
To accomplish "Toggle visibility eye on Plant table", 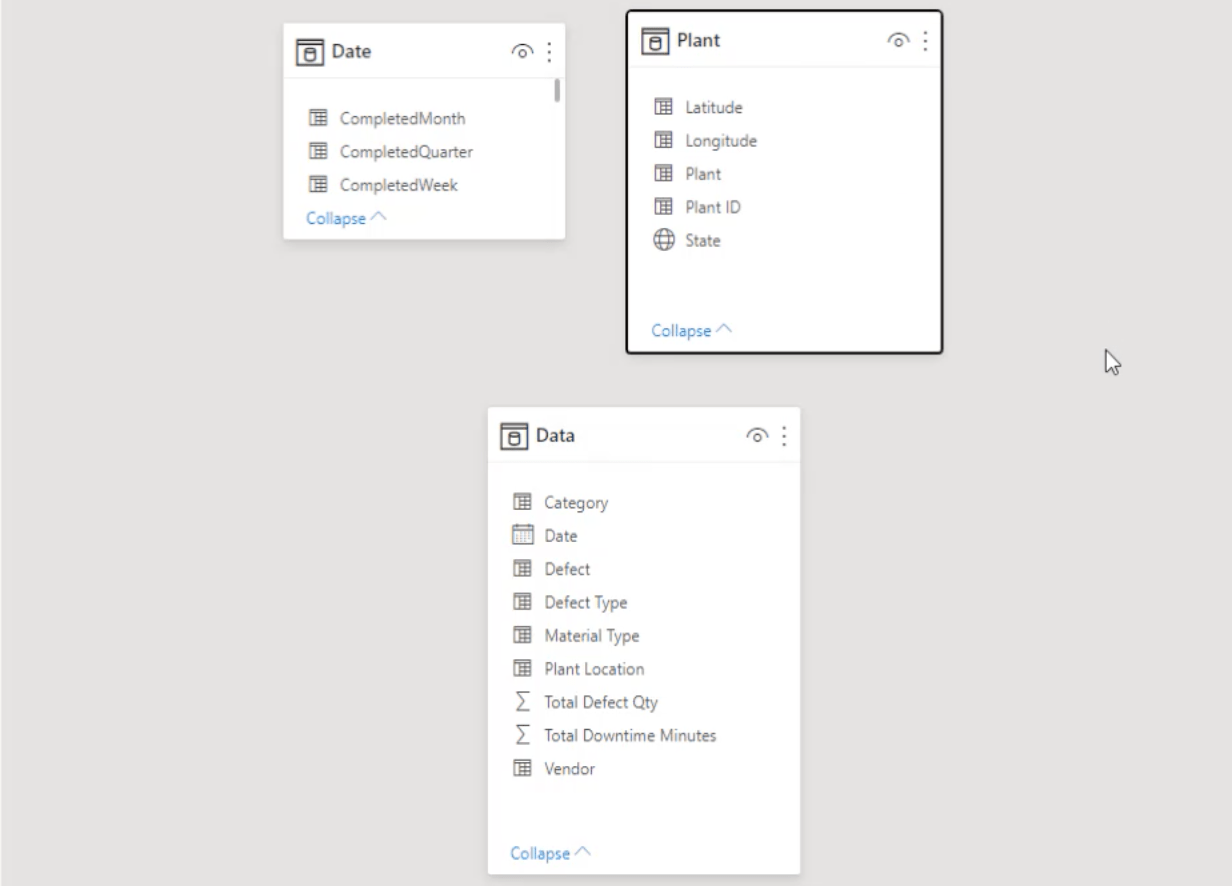I will tap(898, 41).
